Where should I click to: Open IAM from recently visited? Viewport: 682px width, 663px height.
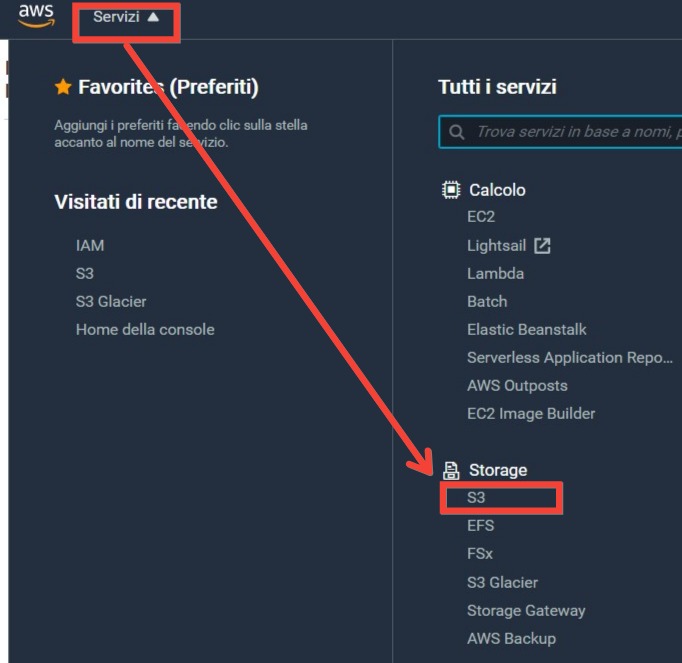point(90,246)
